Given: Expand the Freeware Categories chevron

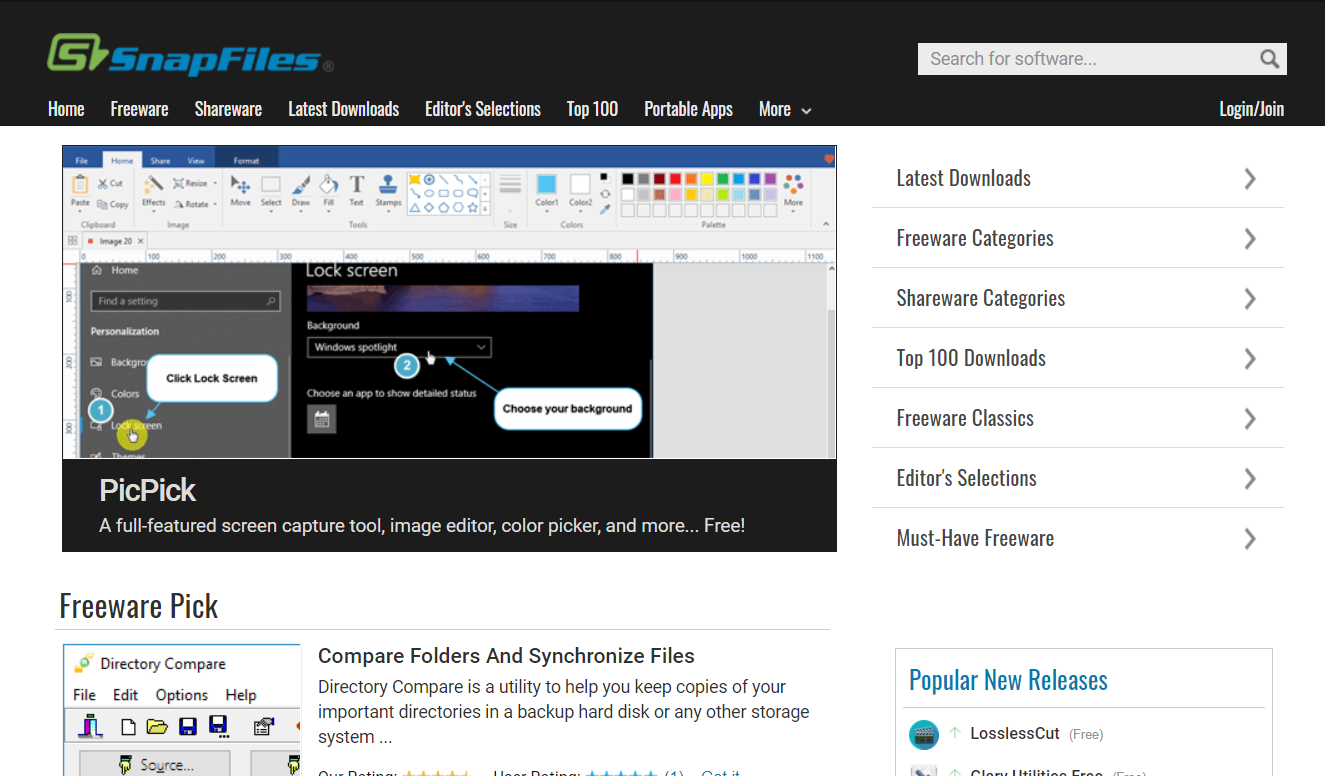Looking at the screenshot, I should point(1250,238).
